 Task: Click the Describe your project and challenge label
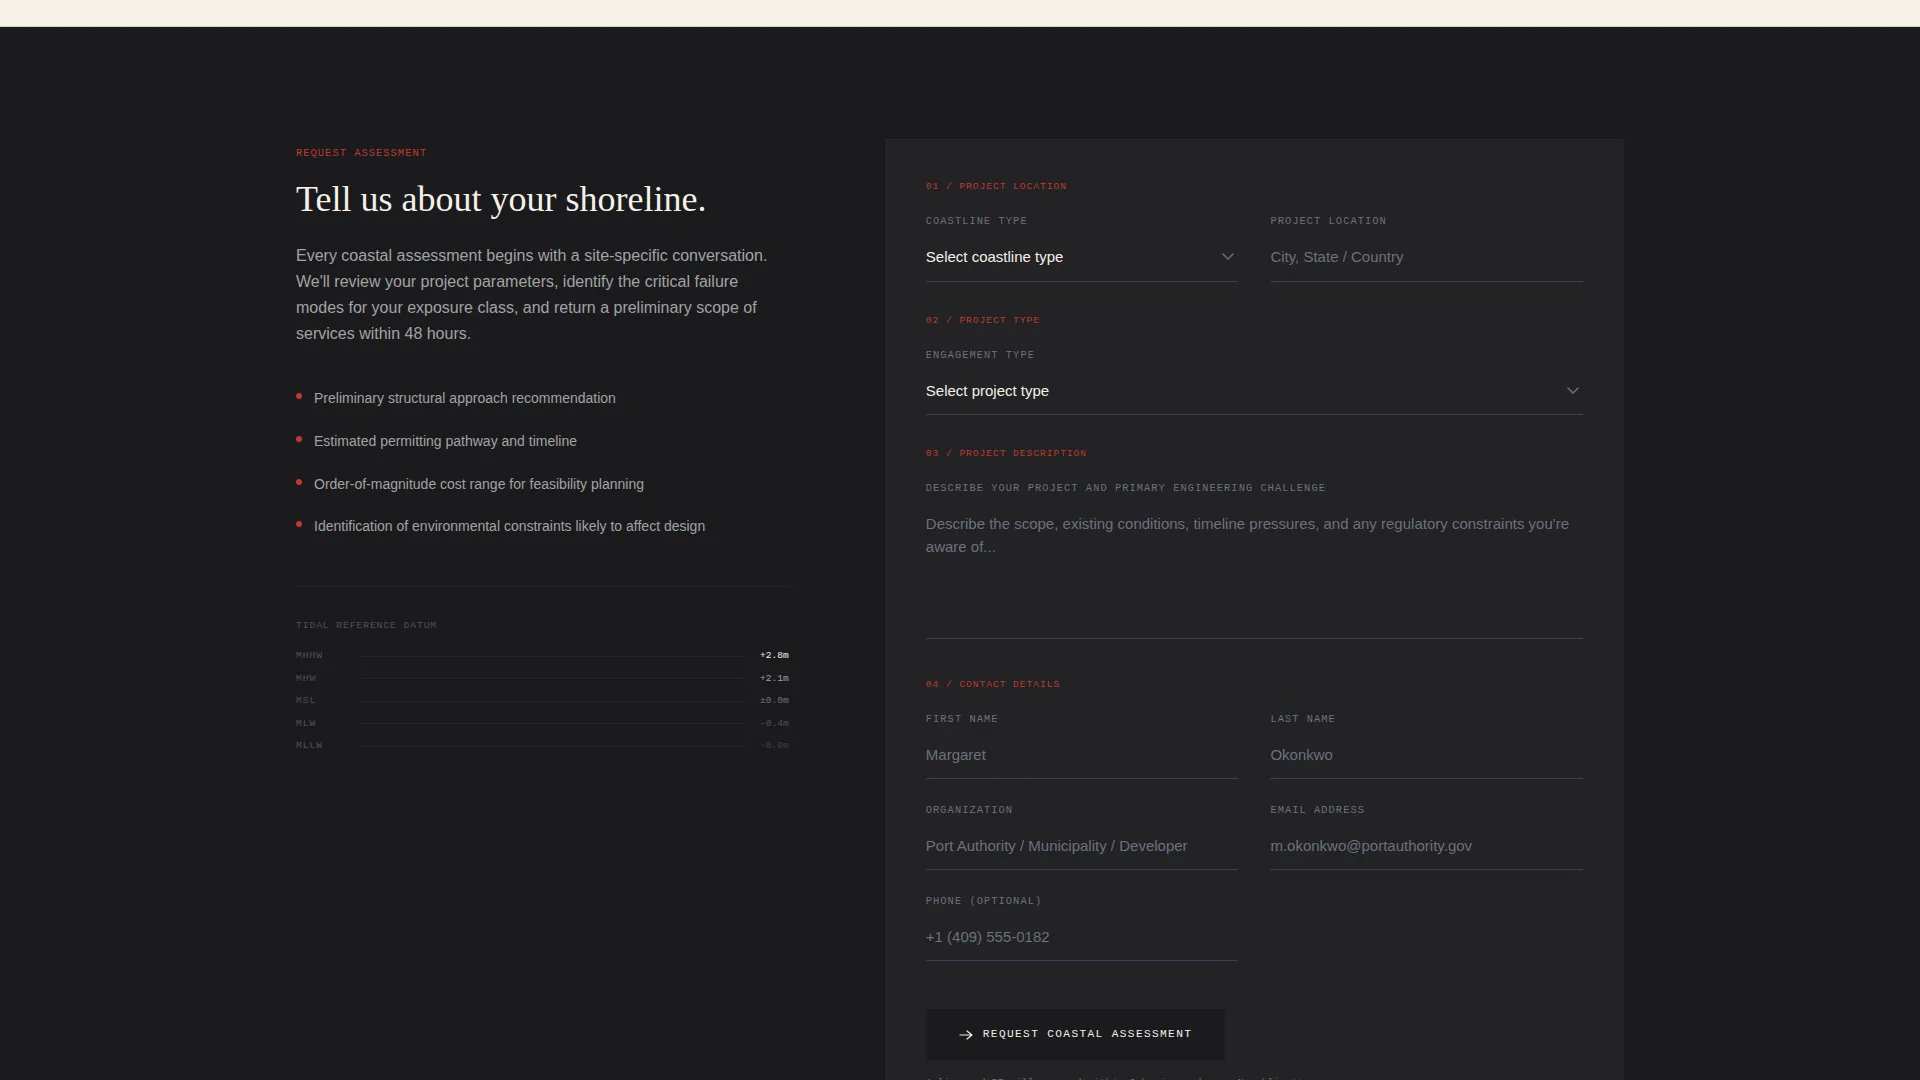[x=1125, y=488]
